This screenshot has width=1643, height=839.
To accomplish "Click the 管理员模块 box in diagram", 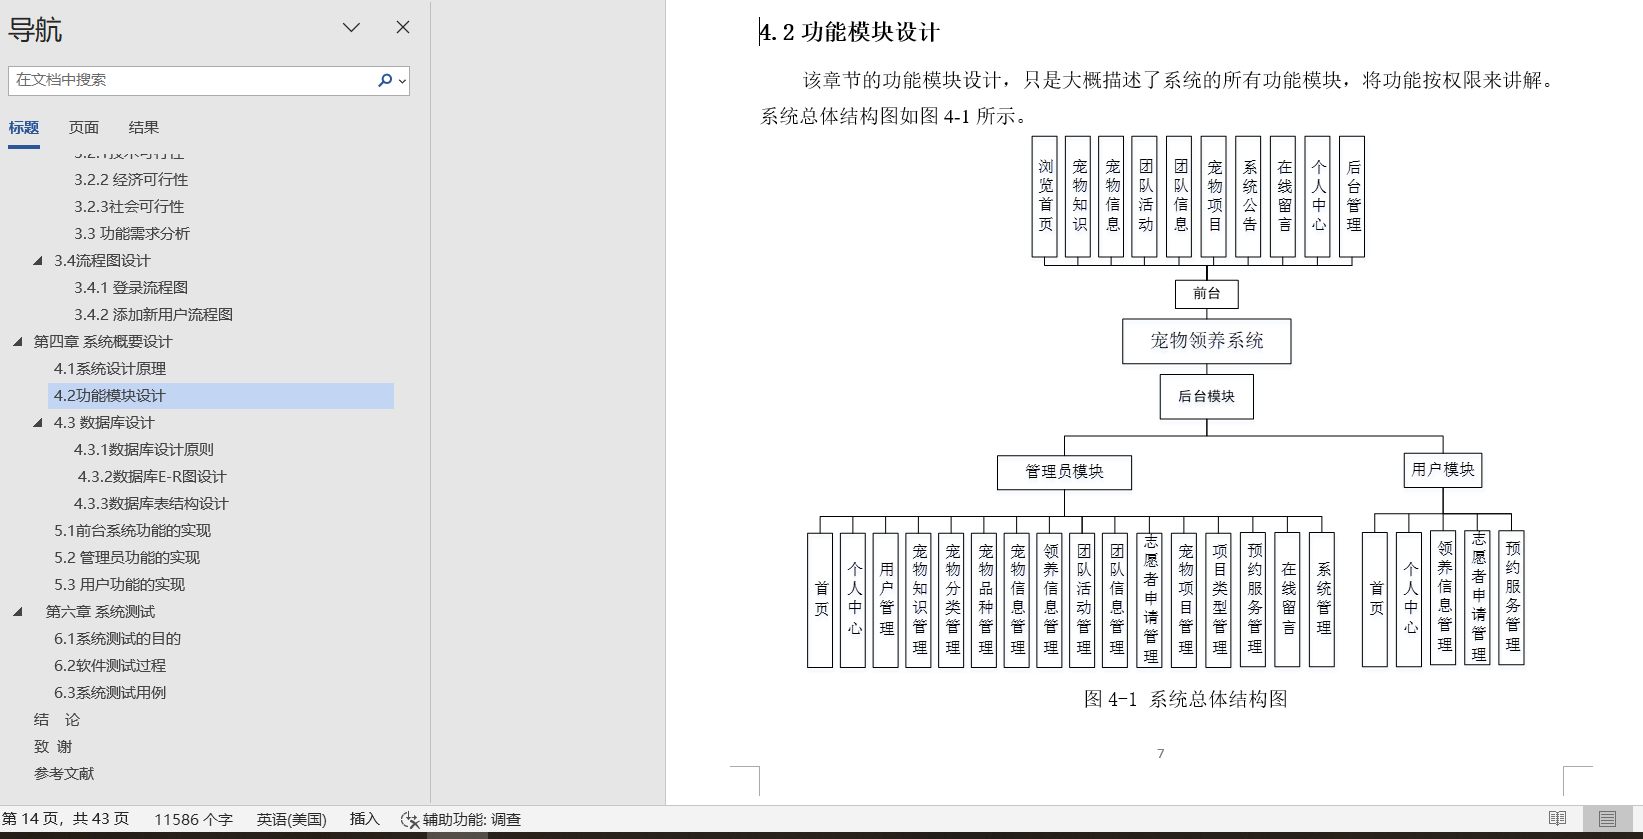I will coord(1064,472).
